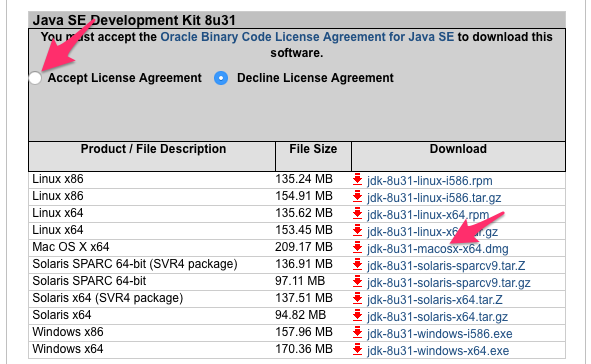The image size is (591, 364).
Task: Download jdk-8u31-linux-x64.rpm
Action: tap(428, 215)
